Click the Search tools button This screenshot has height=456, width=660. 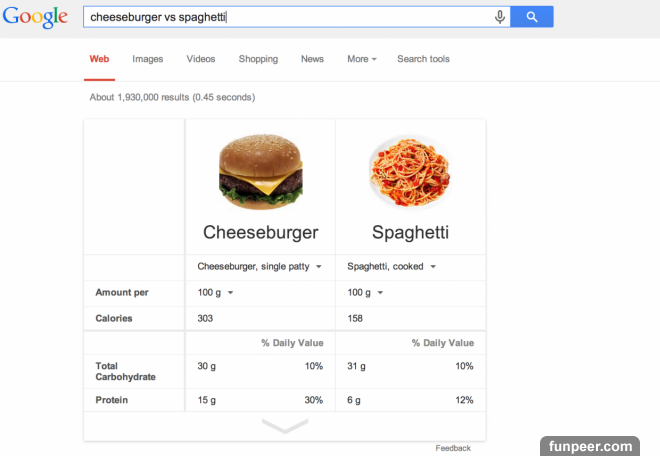pyautogui.click(x=423, y=59)
